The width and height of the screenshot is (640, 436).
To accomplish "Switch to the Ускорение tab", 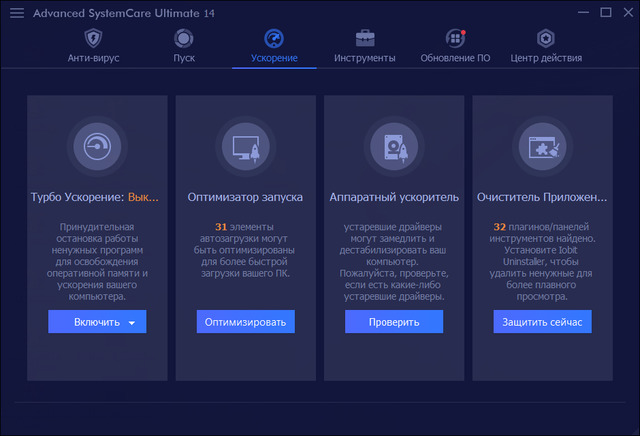I will point(274,58).
